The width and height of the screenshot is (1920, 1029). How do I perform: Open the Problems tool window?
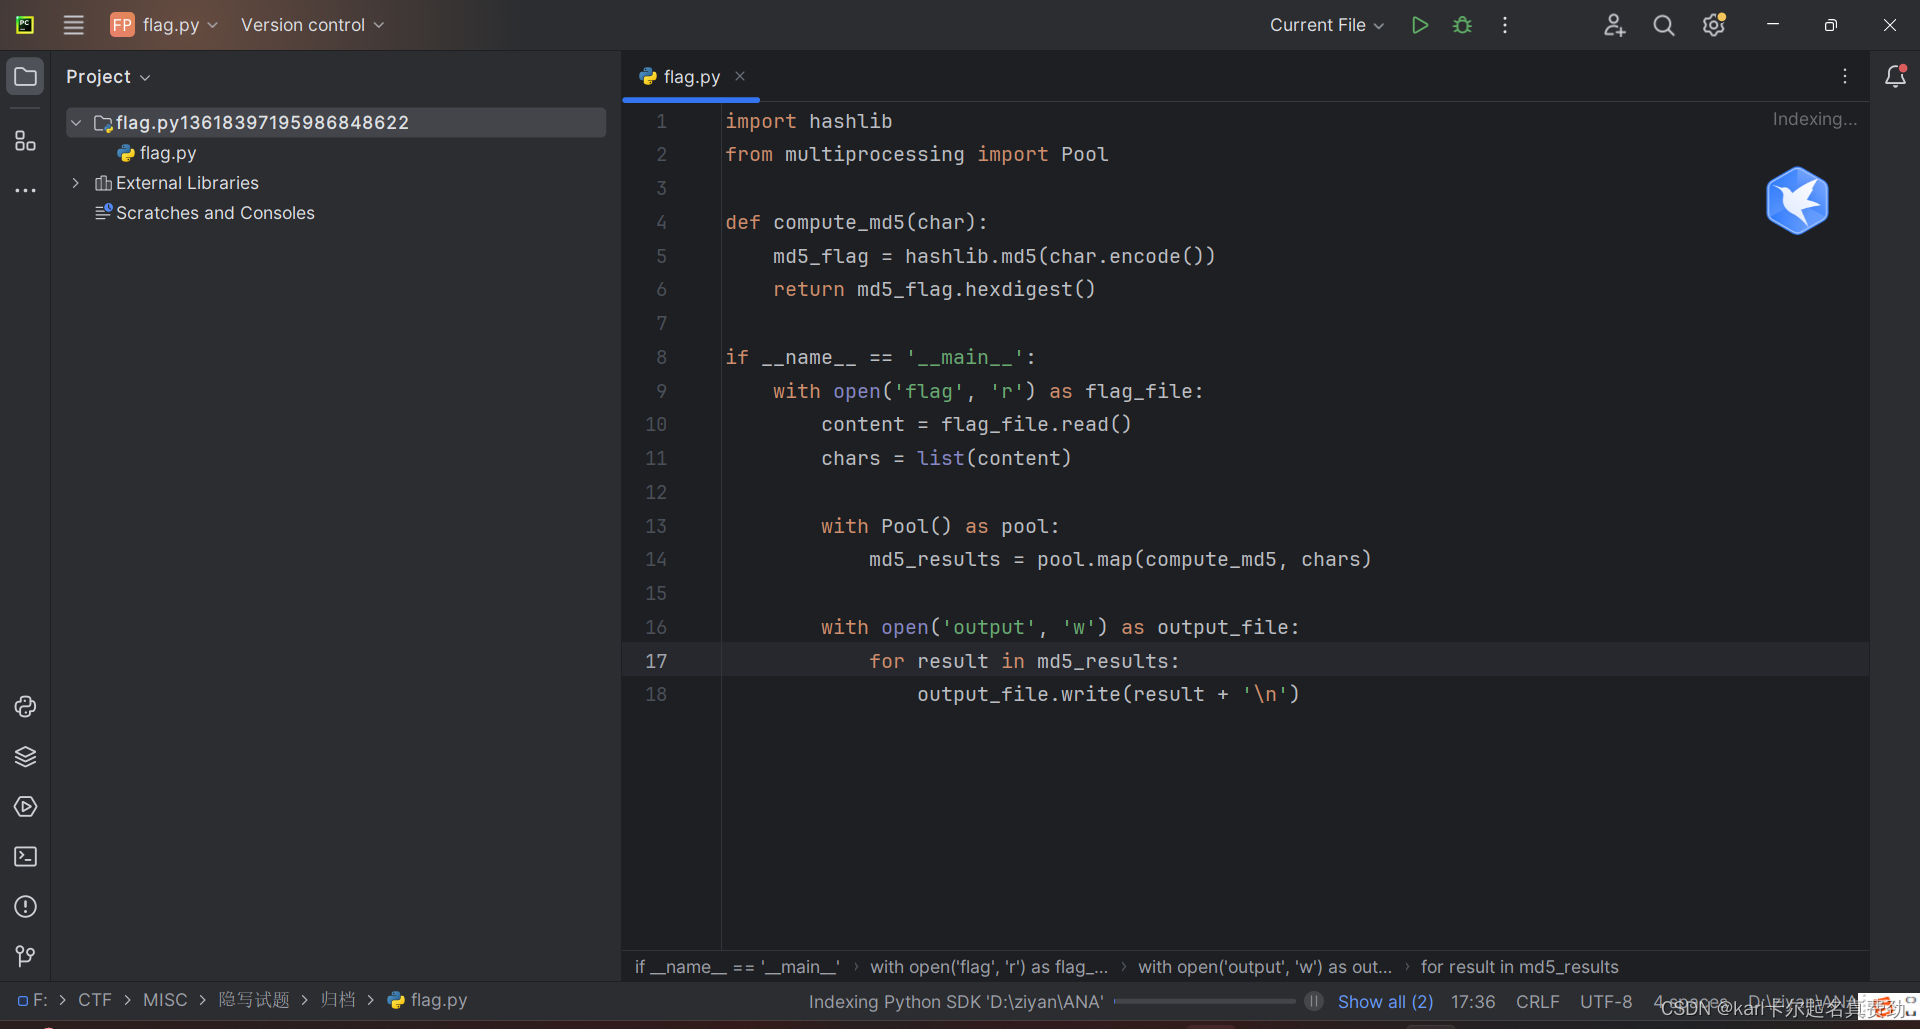click(25, 907)
